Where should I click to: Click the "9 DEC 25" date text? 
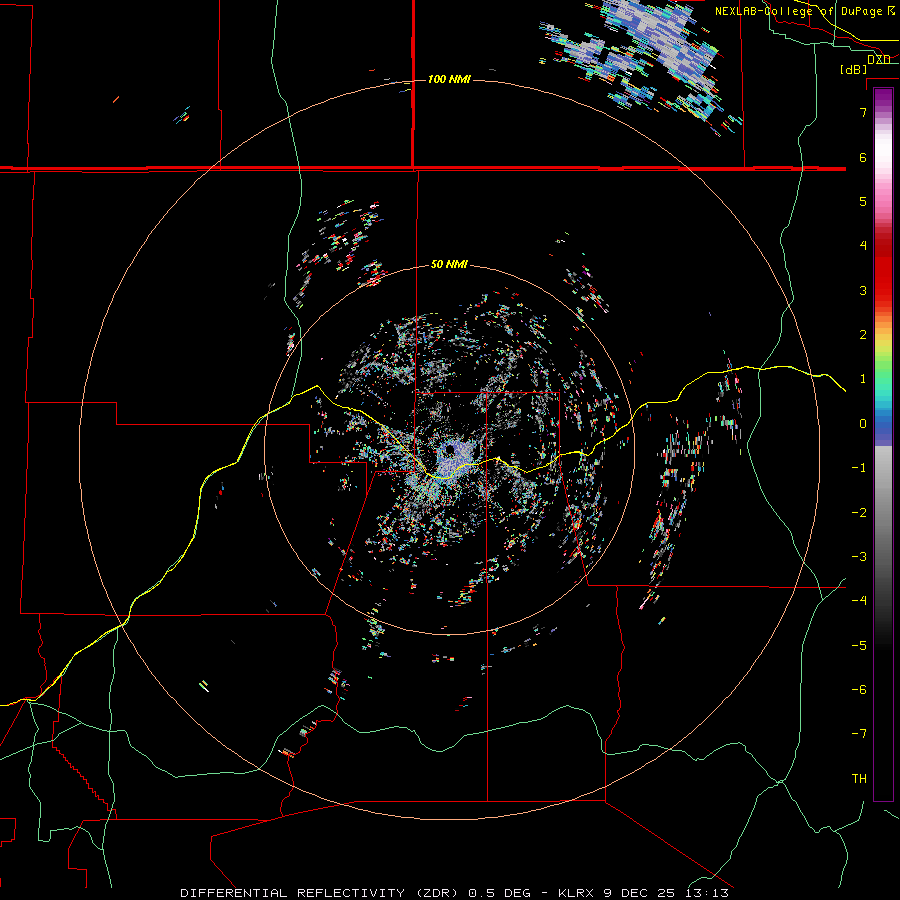click(x=639, y=893)
